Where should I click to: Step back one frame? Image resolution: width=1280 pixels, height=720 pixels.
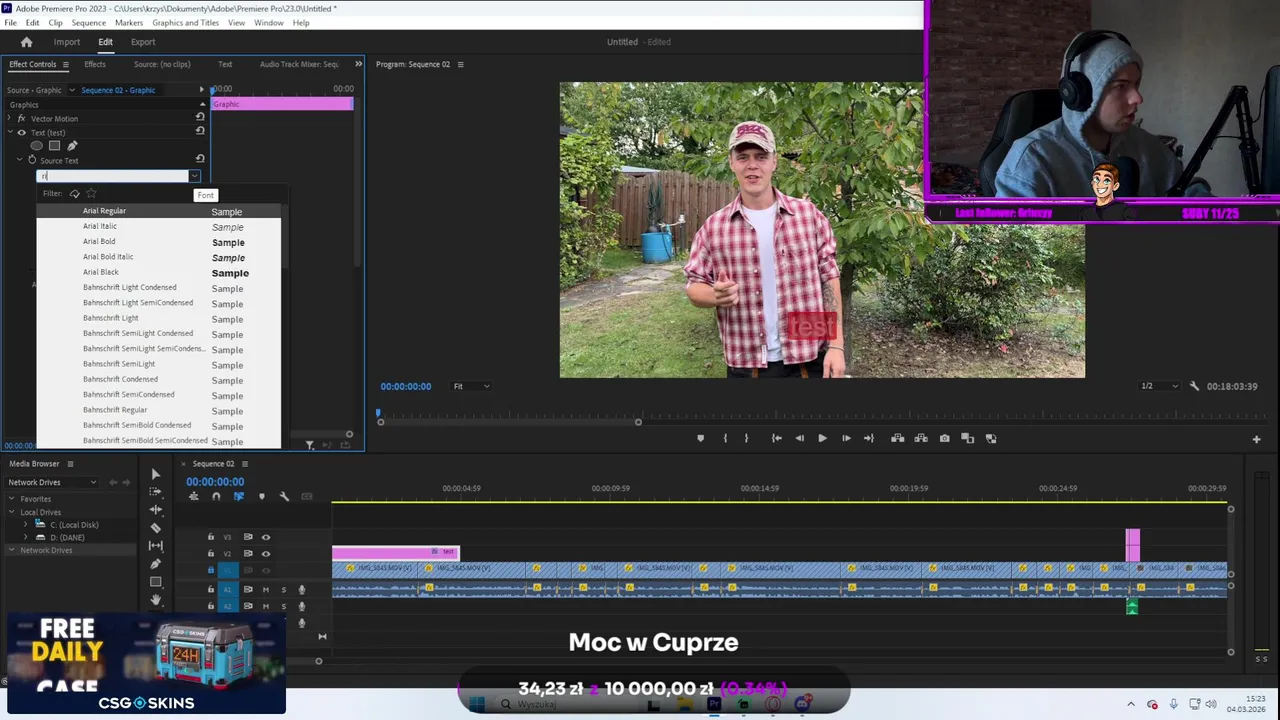tap(799, 438)
